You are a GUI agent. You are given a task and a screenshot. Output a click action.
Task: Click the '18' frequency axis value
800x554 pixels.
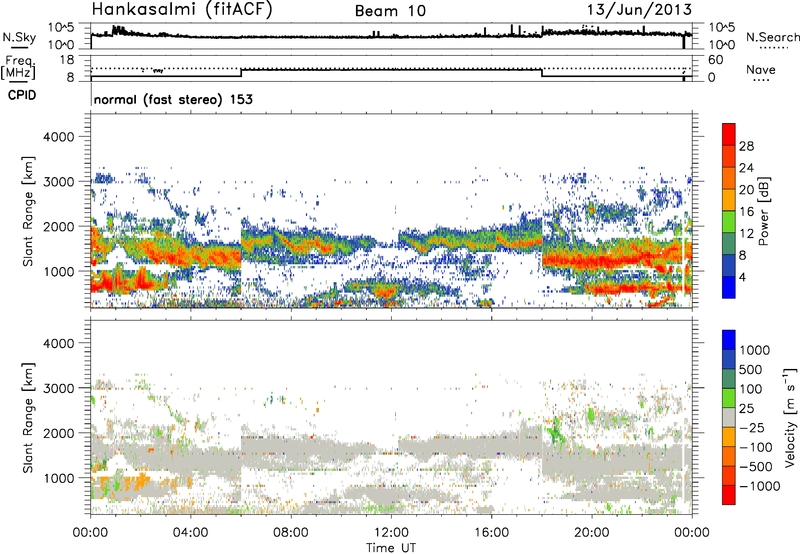click(67, 60)
